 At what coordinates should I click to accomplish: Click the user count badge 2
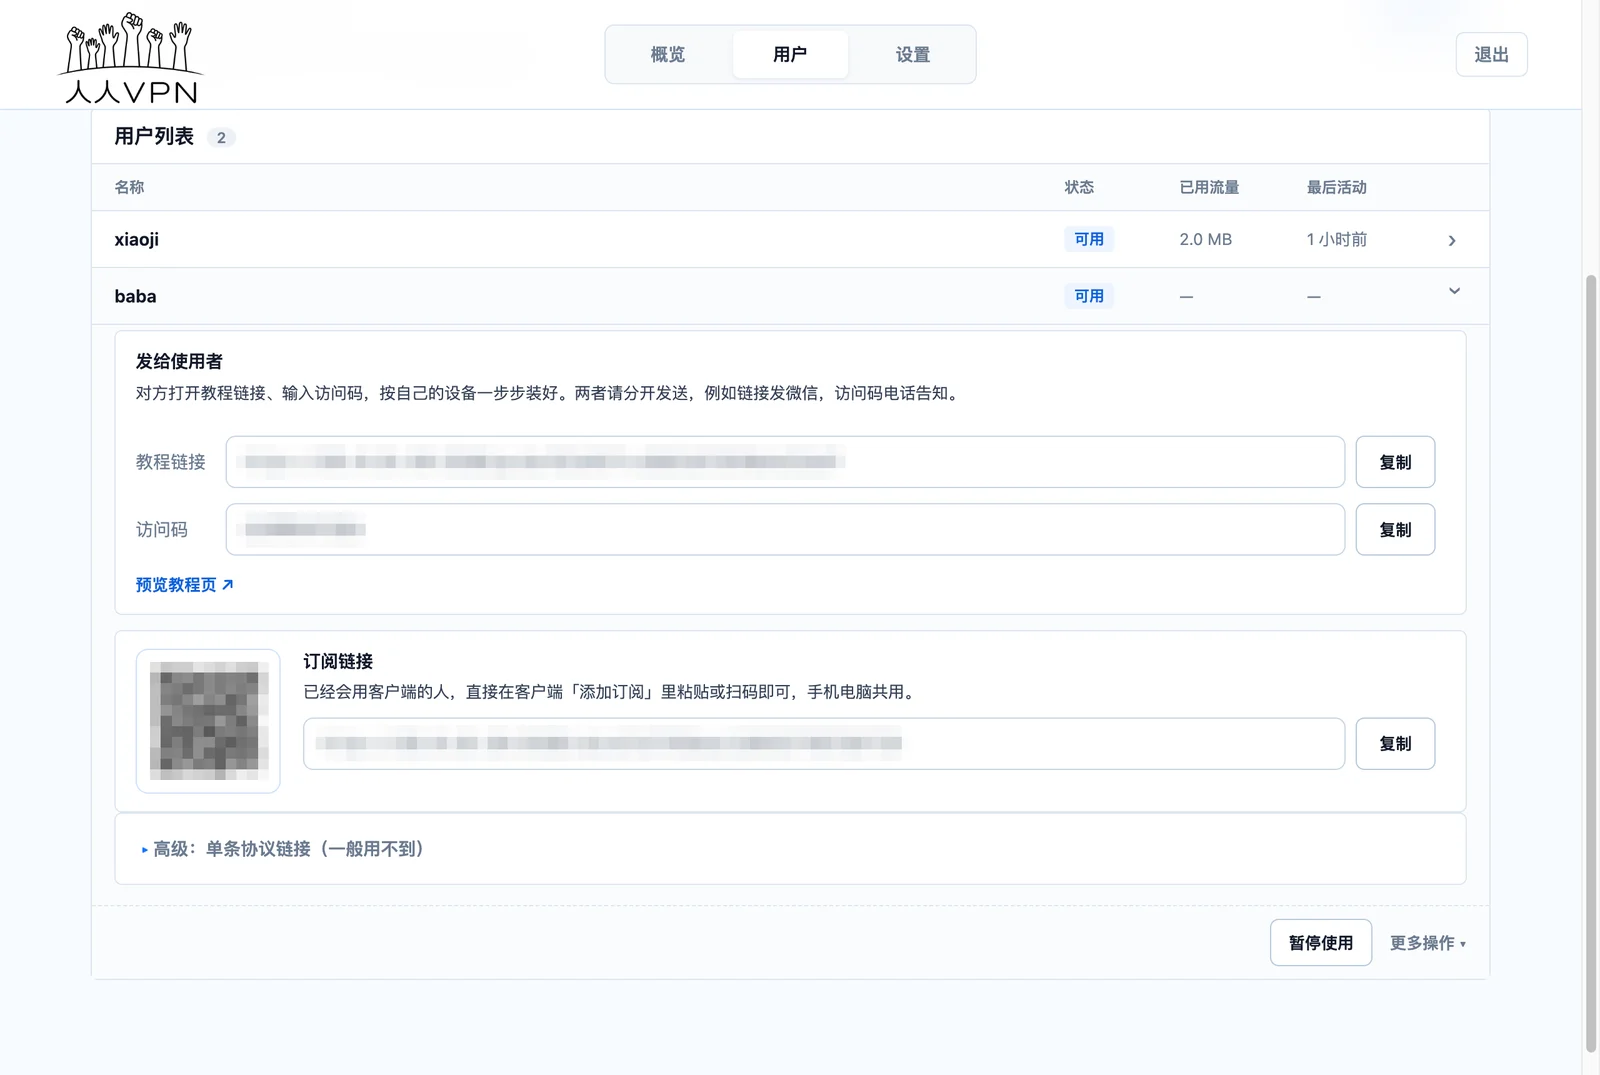[x=221, y=137]
